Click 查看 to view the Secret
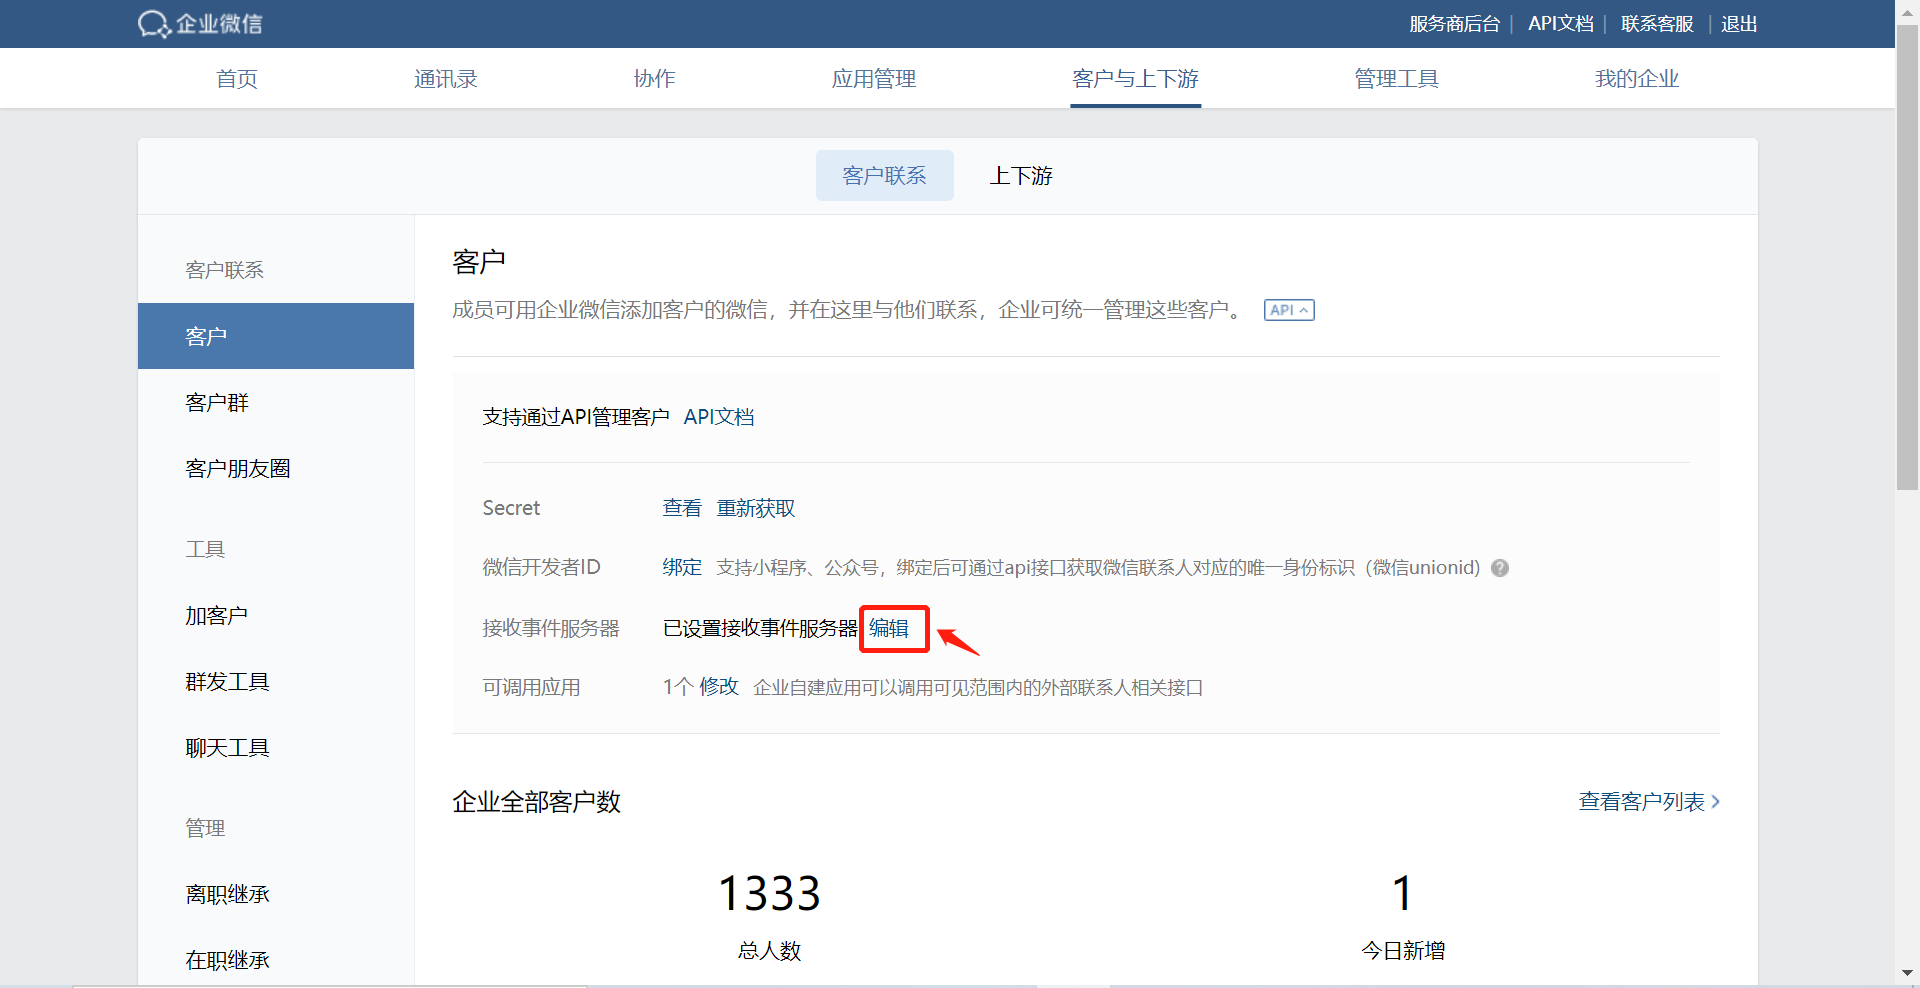Screen dimensions: 1920x988 coord(682,509)
